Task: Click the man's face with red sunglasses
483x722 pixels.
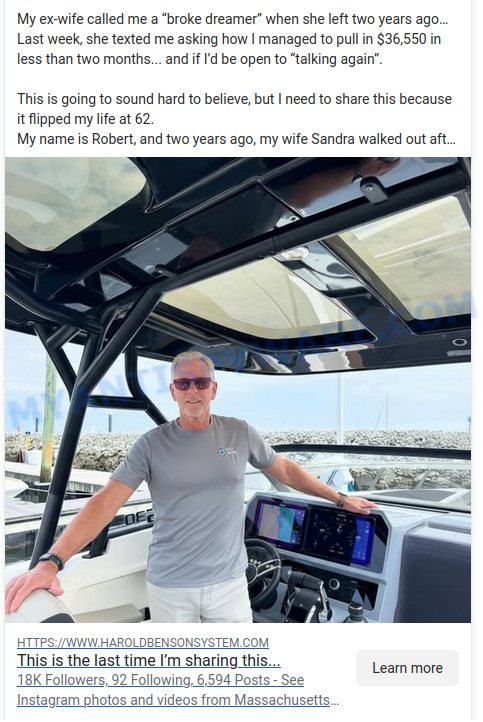Action: [192, 383]
